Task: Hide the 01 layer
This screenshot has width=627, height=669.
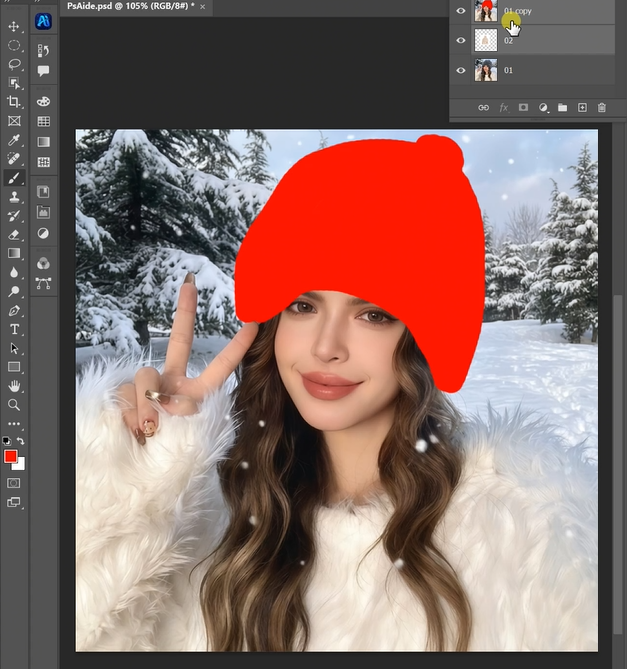Action: [461, 70]
